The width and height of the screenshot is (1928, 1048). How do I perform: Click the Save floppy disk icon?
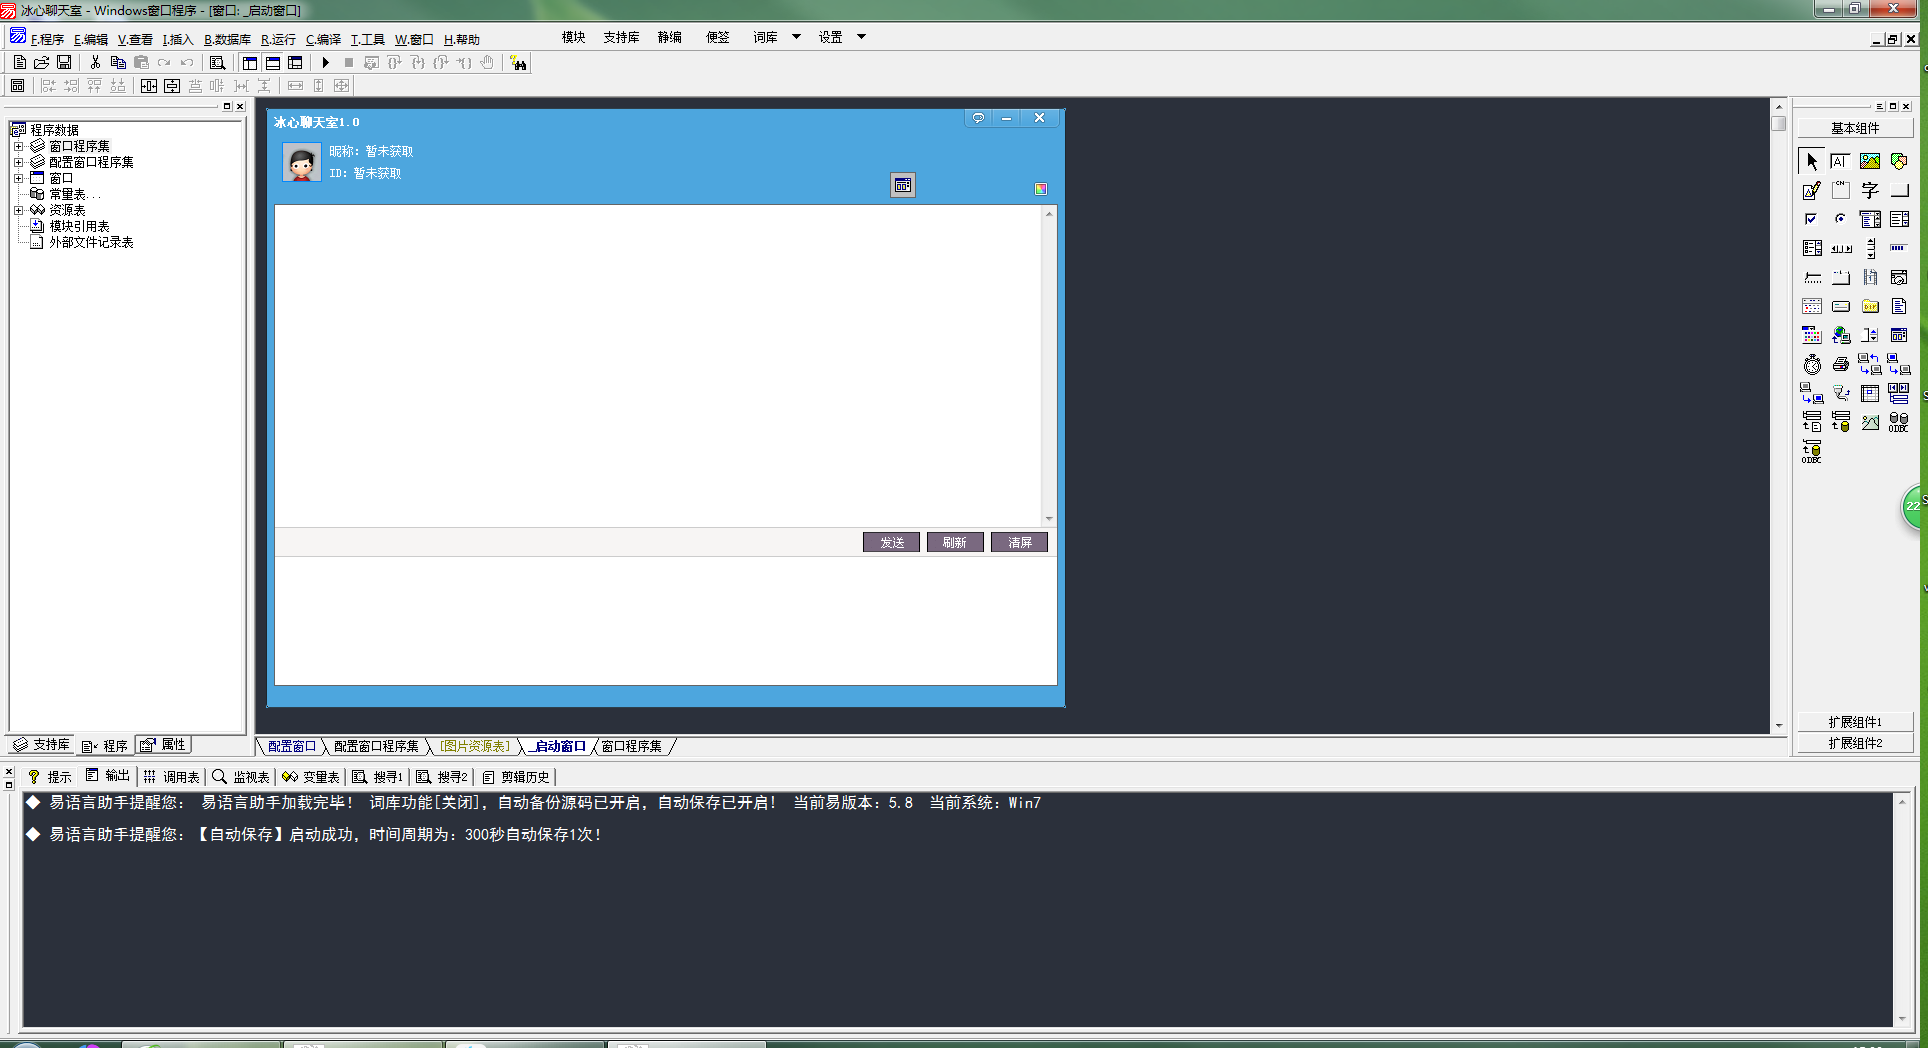64,63
